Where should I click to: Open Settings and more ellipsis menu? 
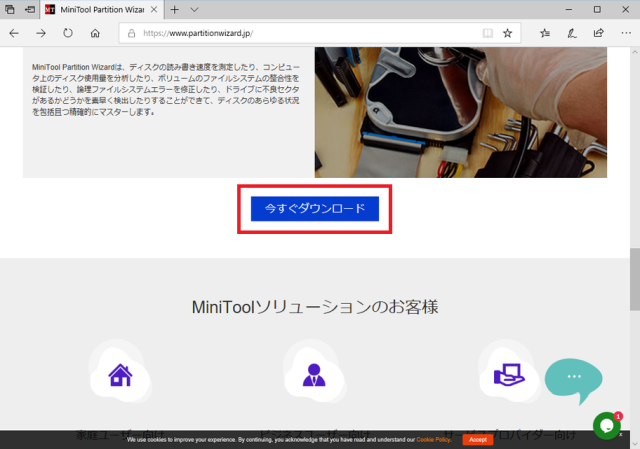(626, 33)
